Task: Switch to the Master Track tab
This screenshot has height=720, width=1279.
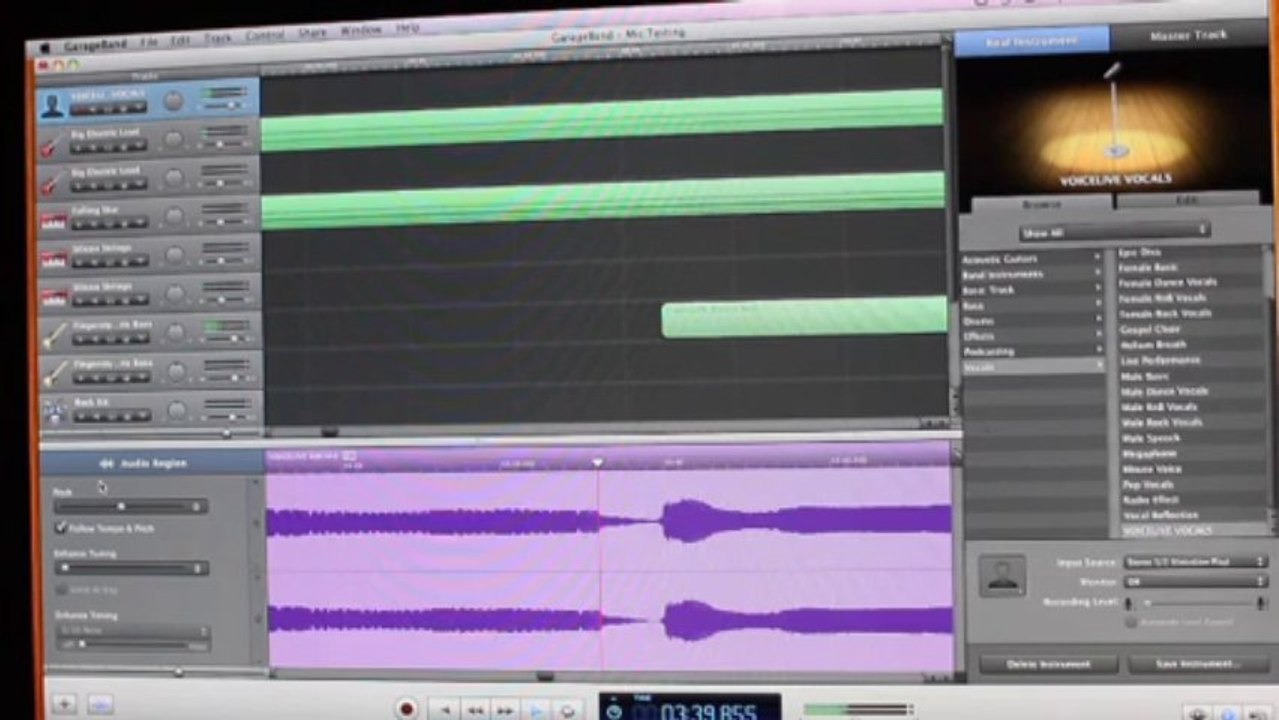Action: [x=1189, y=35]
